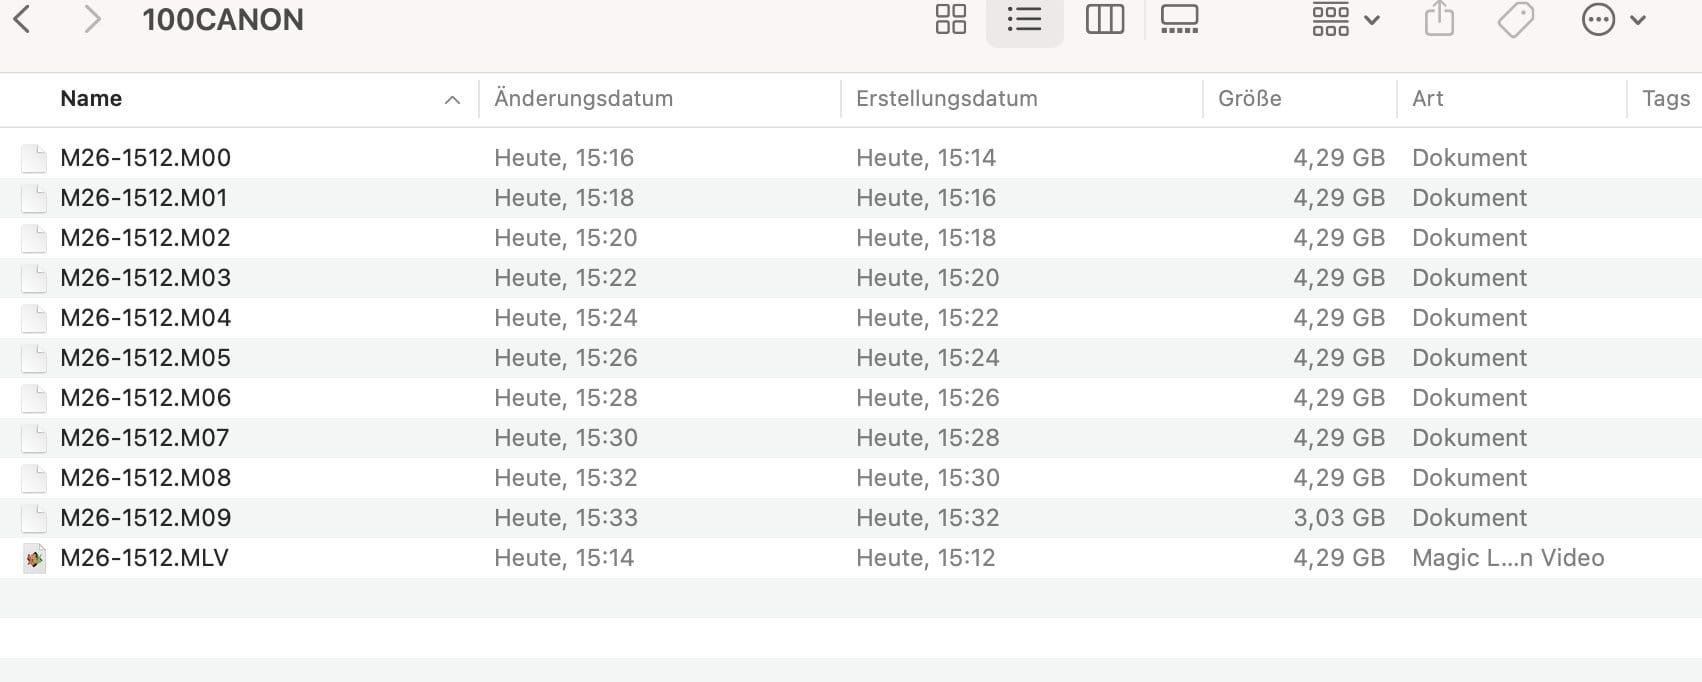Click the M26-1512.M05 file icon
This screenshot has height=682, width=1702.
(x=35, y=358)
